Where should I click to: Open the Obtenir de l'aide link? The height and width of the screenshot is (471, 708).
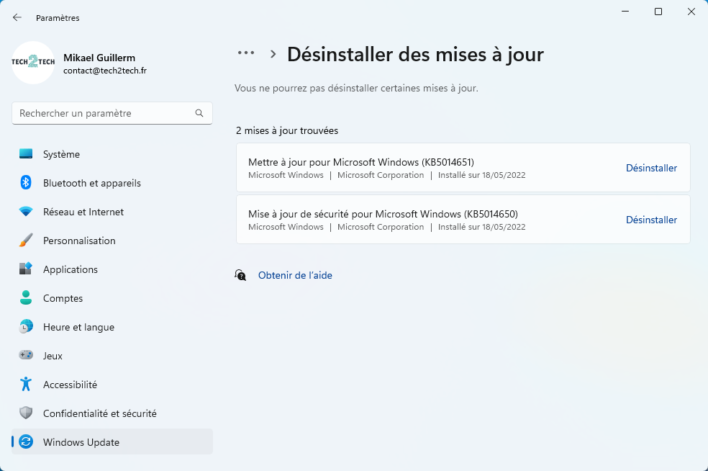(x=295, y=275)
